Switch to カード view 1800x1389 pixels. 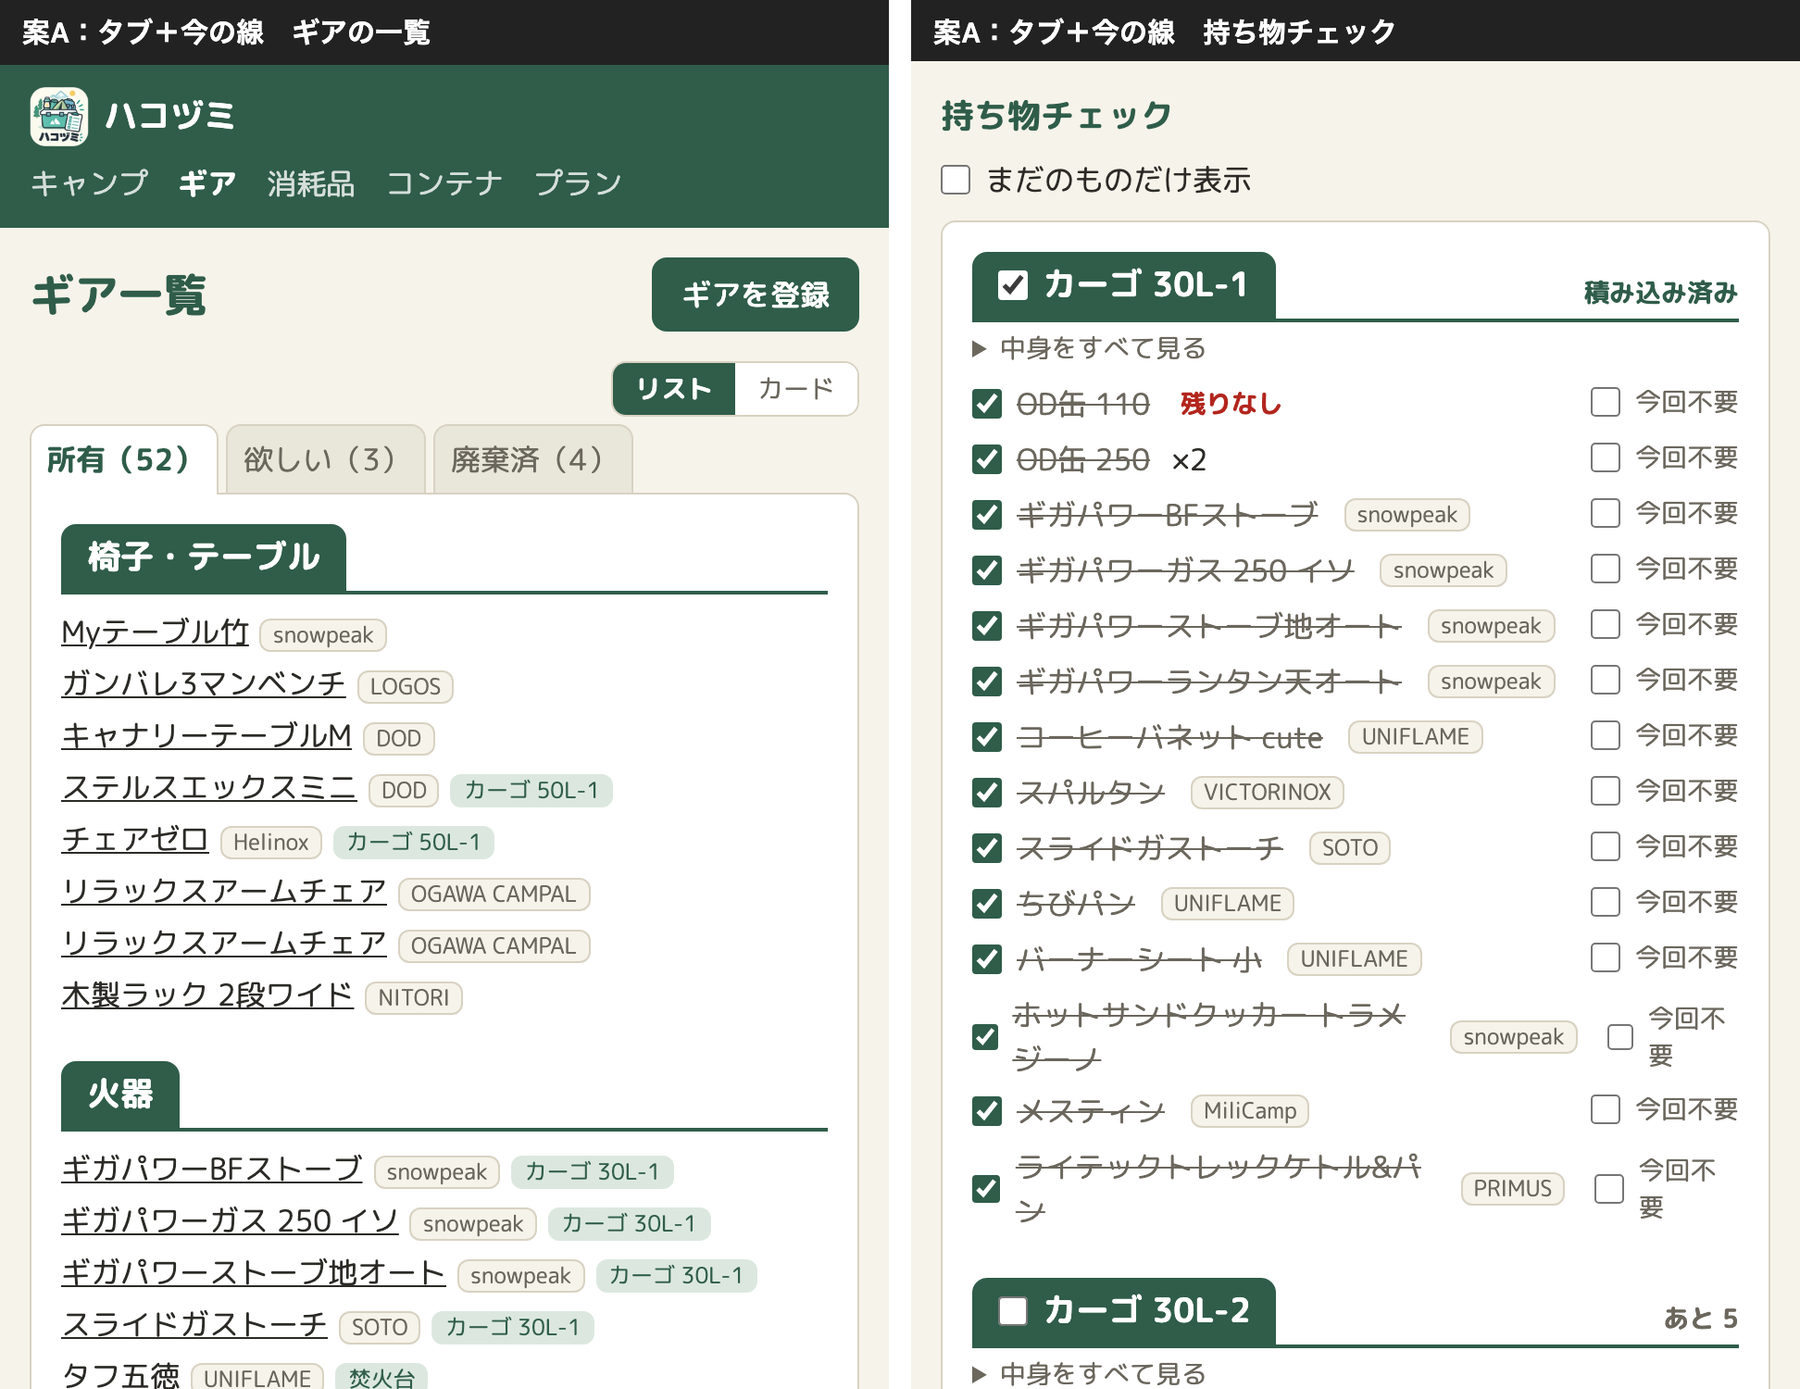click(796, 389)
